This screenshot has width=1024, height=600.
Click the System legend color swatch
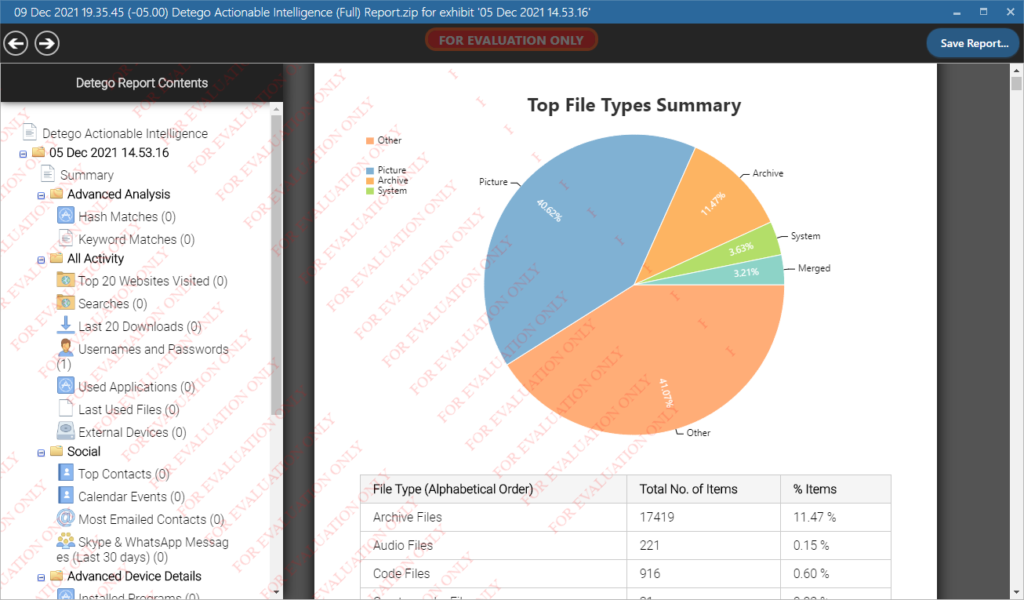click(x=370, y=191)
